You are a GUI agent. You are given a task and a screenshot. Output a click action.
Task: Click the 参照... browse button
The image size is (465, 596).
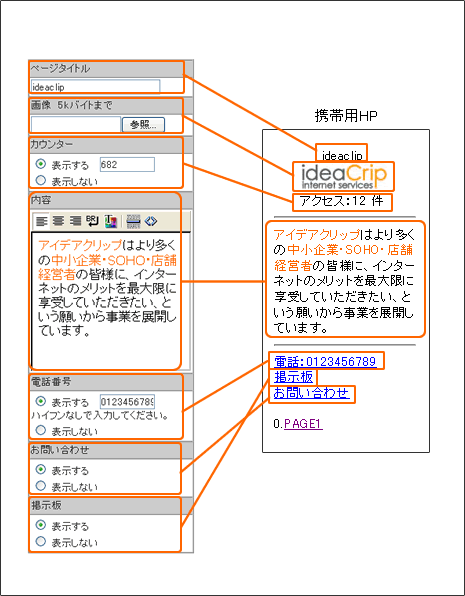(x=143, y=124)
